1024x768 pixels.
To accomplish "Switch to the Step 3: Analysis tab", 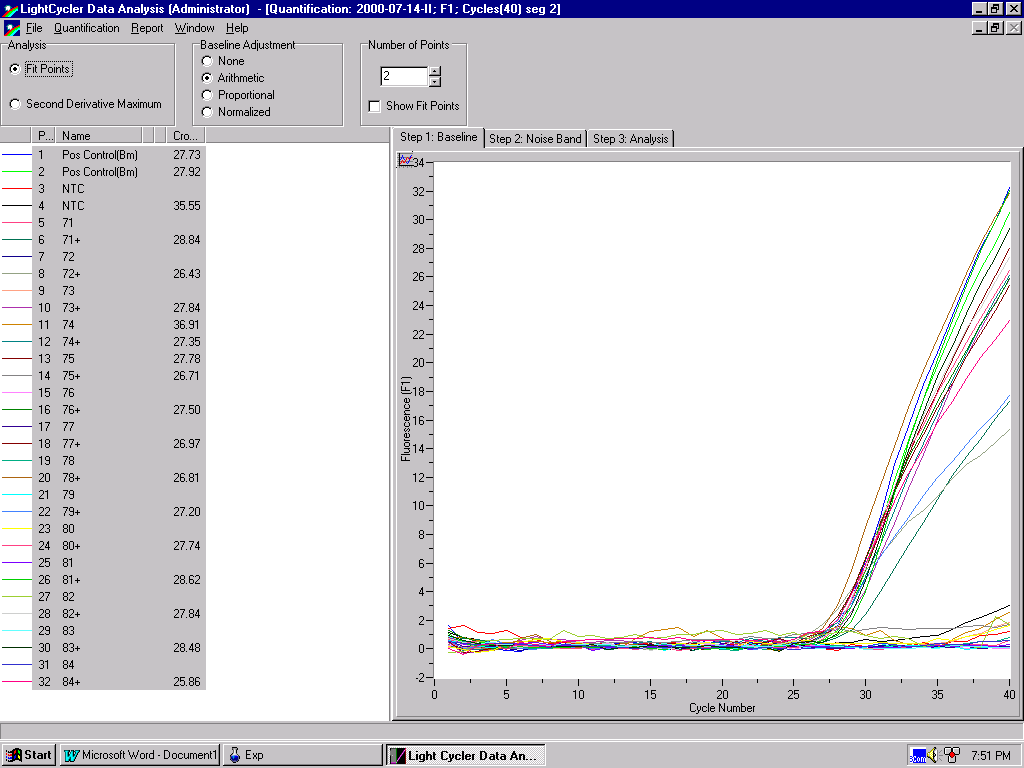I will pos(630,138).
